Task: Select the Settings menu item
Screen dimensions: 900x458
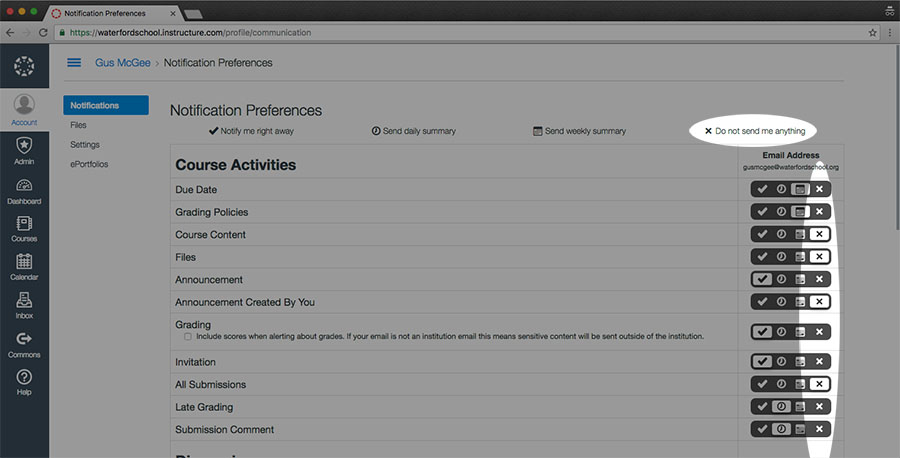Action: coord(85,144)
